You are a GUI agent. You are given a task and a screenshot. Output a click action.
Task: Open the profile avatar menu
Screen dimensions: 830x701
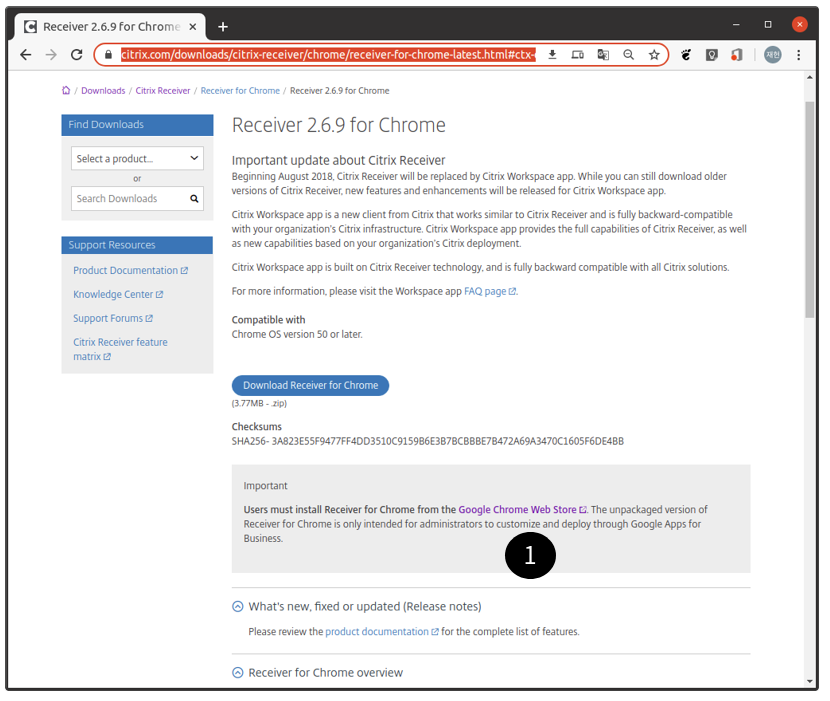pos(772,55)
